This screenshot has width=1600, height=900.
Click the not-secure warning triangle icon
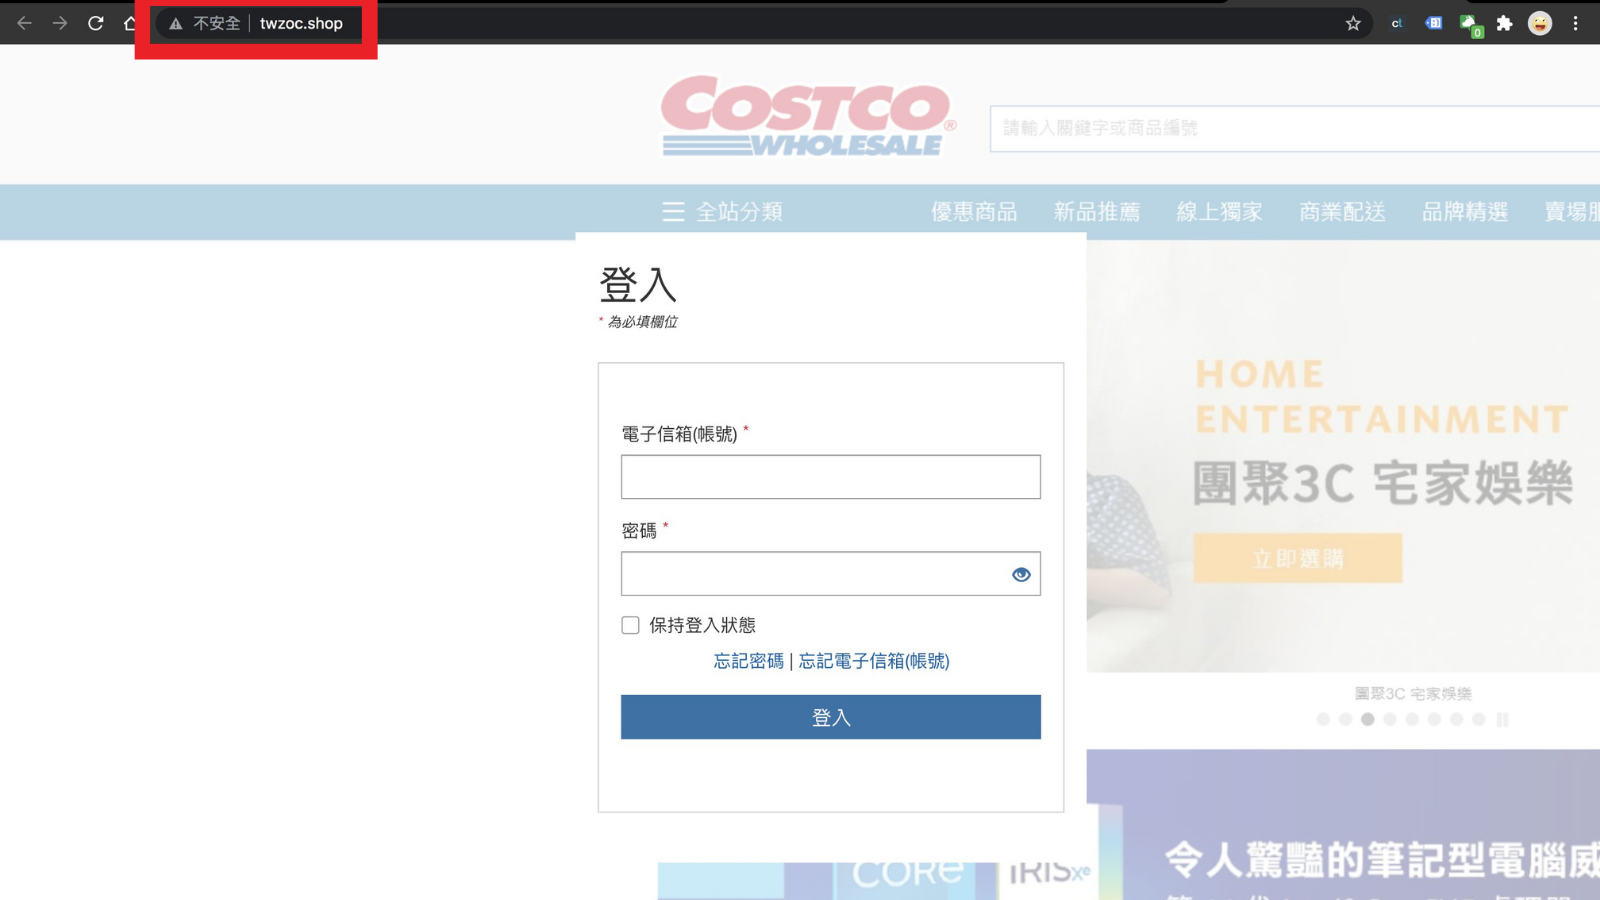pyautogui.click(x=176, y=24)
